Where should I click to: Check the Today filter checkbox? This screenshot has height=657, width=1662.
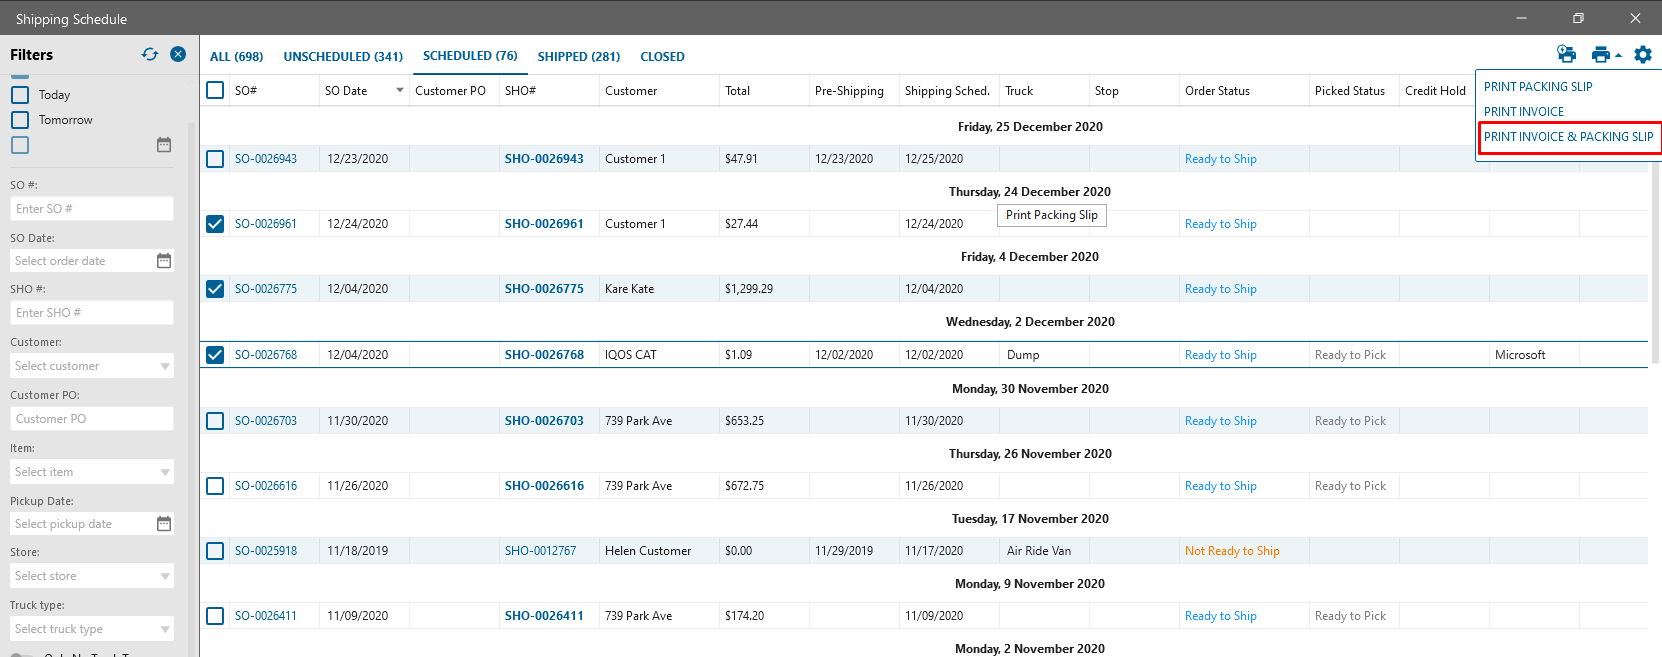pos(20,95)
